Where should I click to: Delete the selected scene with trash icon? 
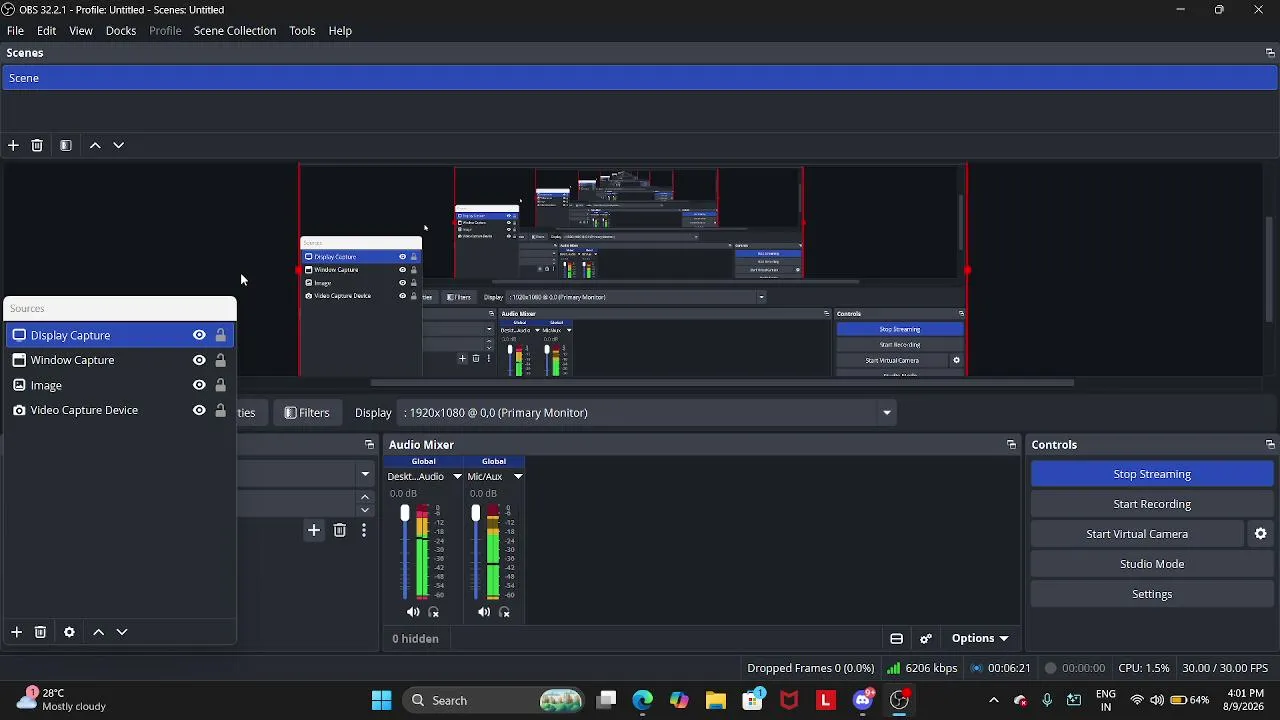(37, 145)
